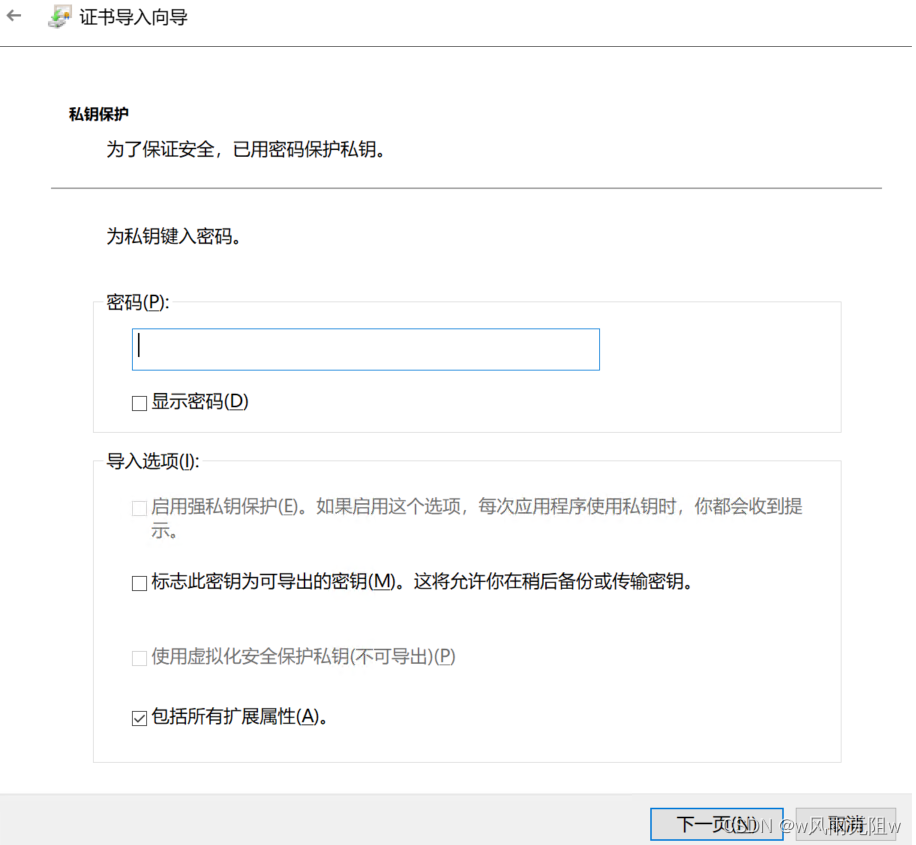Click the 使用虚拟化安全保护私钥 checkbox
The width and height of the screenshot is (916, 845).
tap(139, 657)
